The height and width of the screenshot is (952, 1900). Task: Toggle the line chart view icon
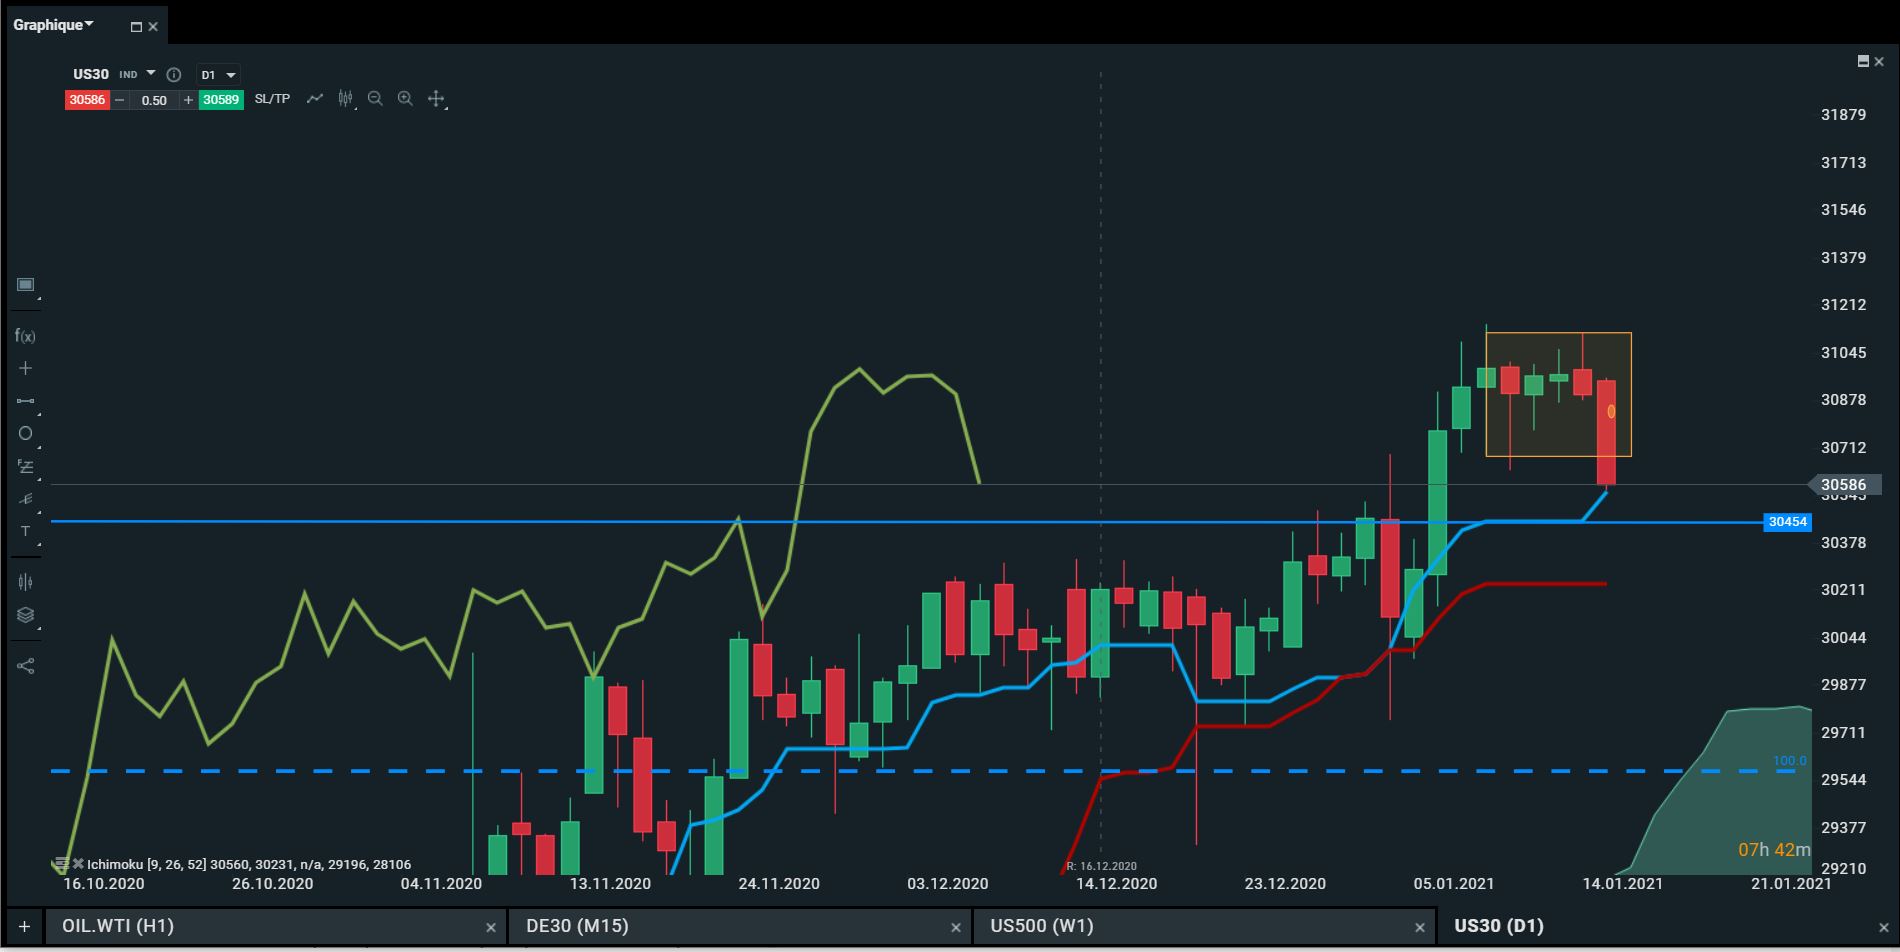click(315, 98)
